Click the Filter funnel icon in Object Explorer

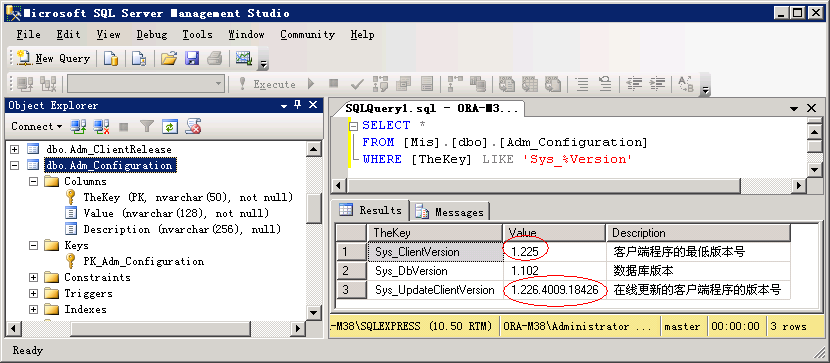pyautogui.click(x=147, y=126)
